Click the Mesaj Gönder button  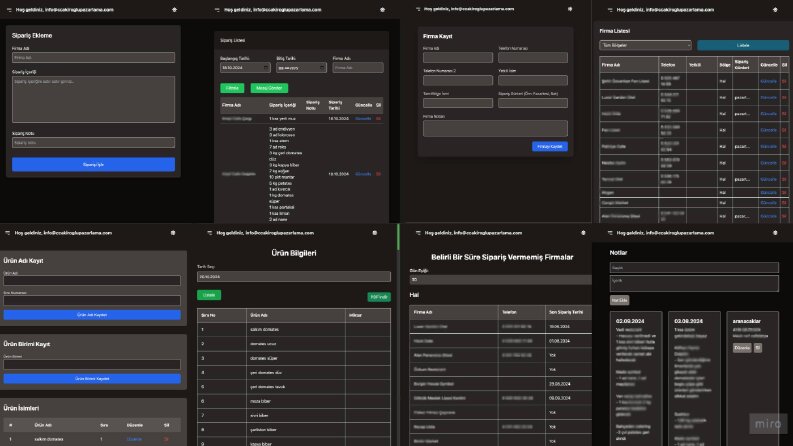(x=269, y=88)
